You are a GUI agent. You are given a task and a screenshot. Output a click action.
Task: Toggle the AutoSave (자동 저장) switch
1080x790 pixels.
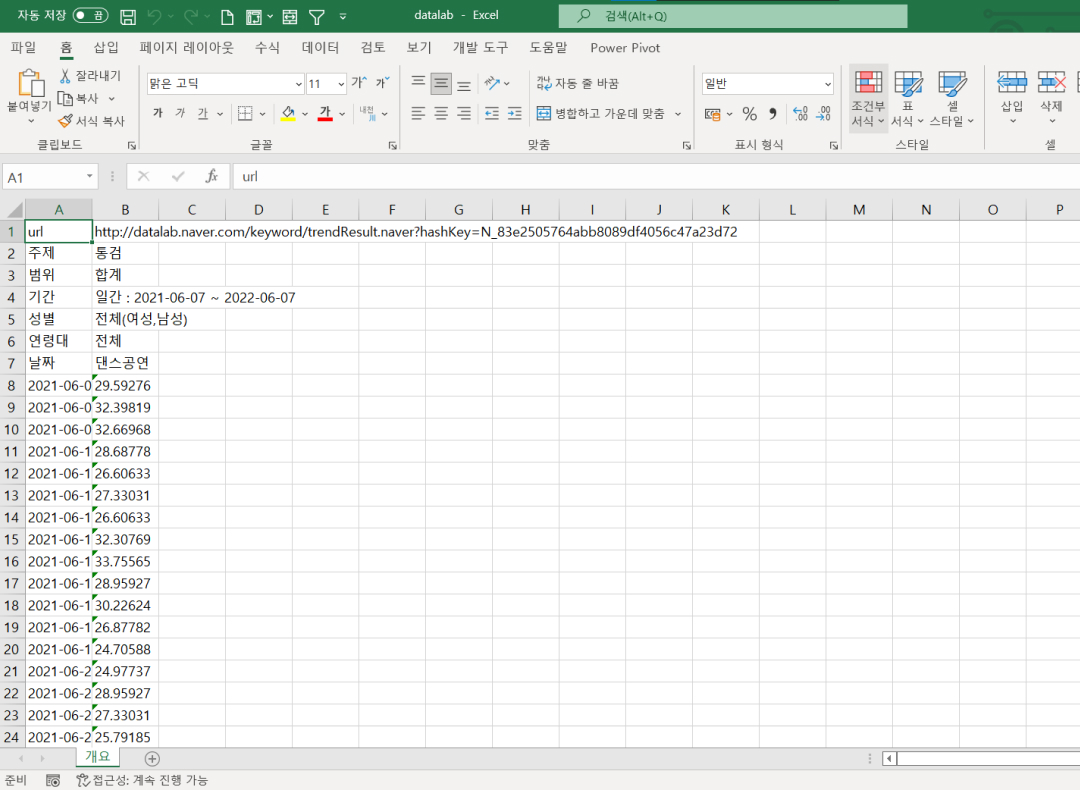[x=90, y=16]
